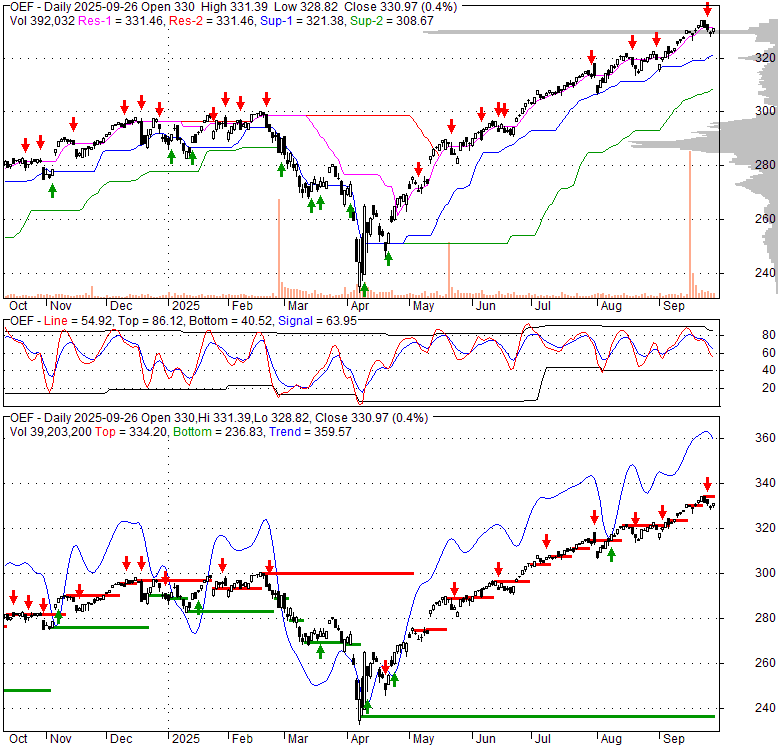Click the mid-May volume spike bar in top chart
The width and height of the screenshot is (780, 745).
[x=449, y=270]
